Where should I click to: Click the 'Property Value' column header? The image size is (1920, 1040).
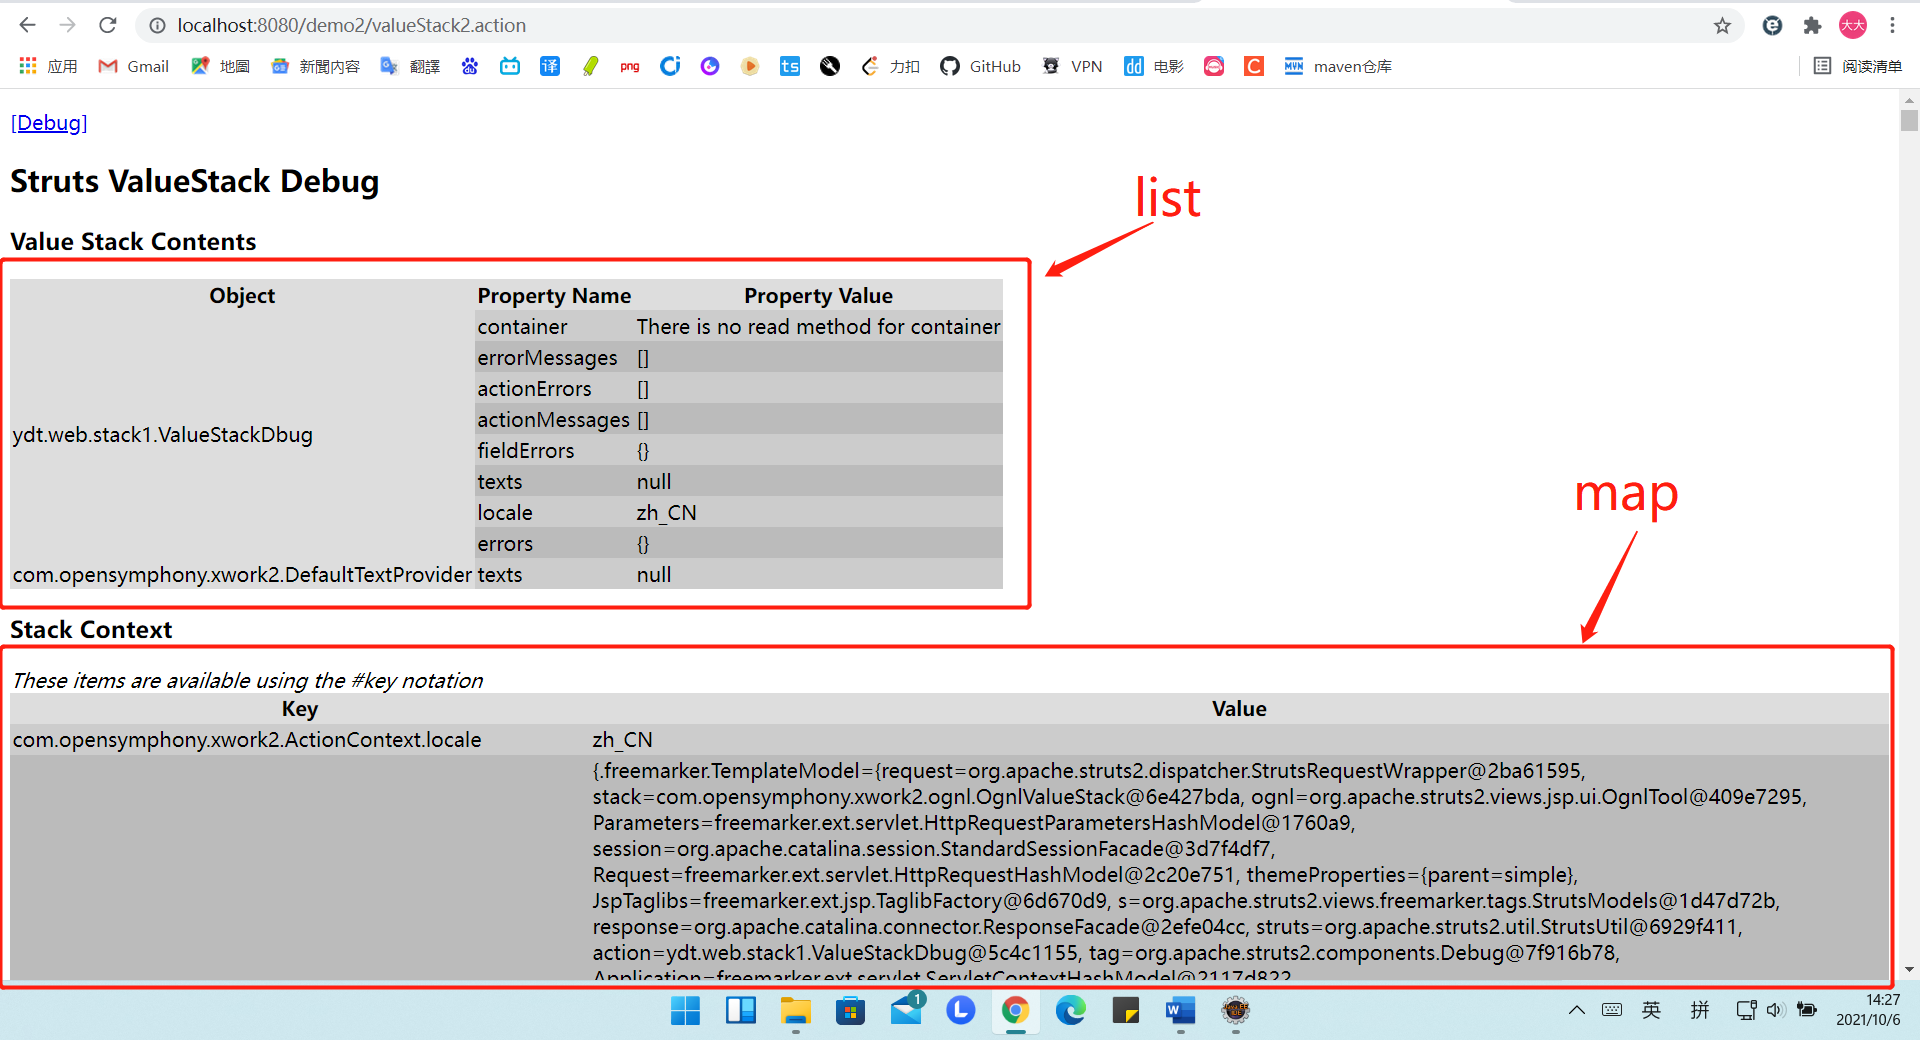(818, 296)
